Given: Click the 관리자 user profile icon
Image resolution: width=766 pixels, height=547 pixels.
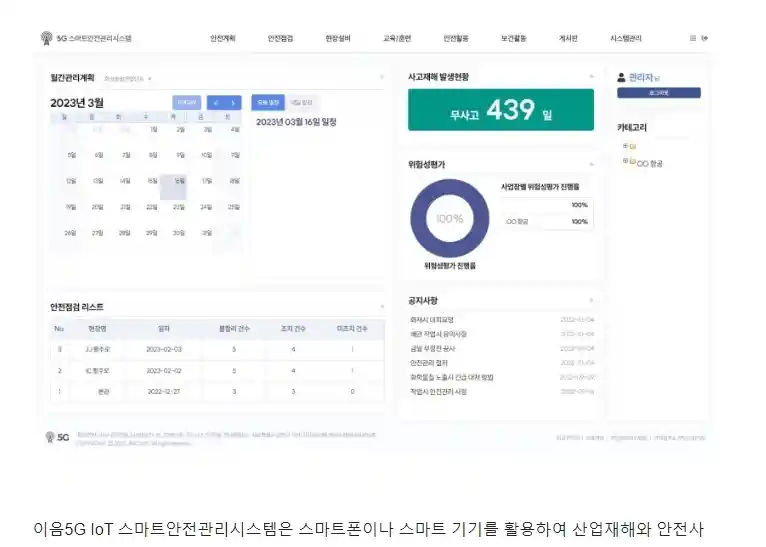Looking at the screenshot, I should pyautogui.click(x=622, y=76).
